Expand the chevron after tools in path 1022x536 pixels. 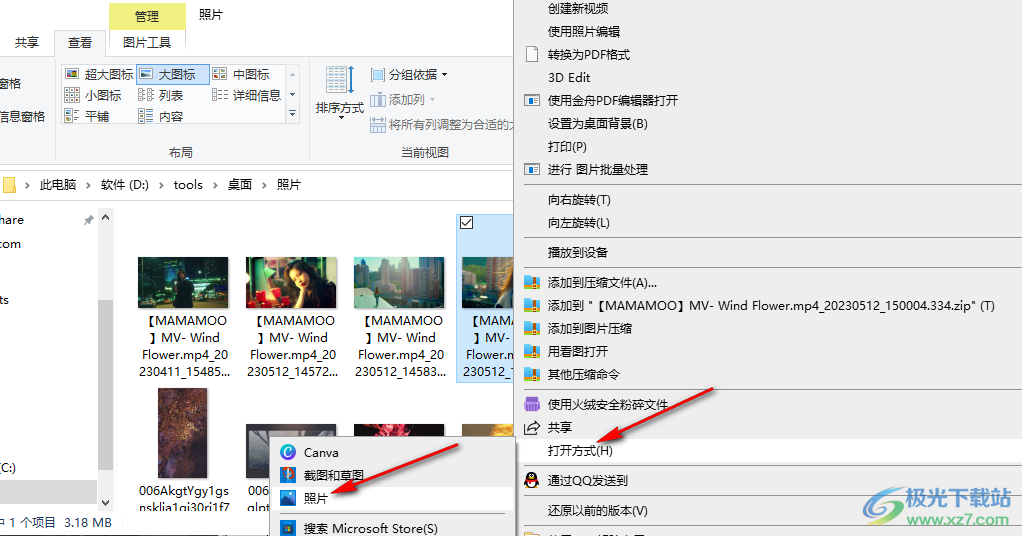[215, 185]
